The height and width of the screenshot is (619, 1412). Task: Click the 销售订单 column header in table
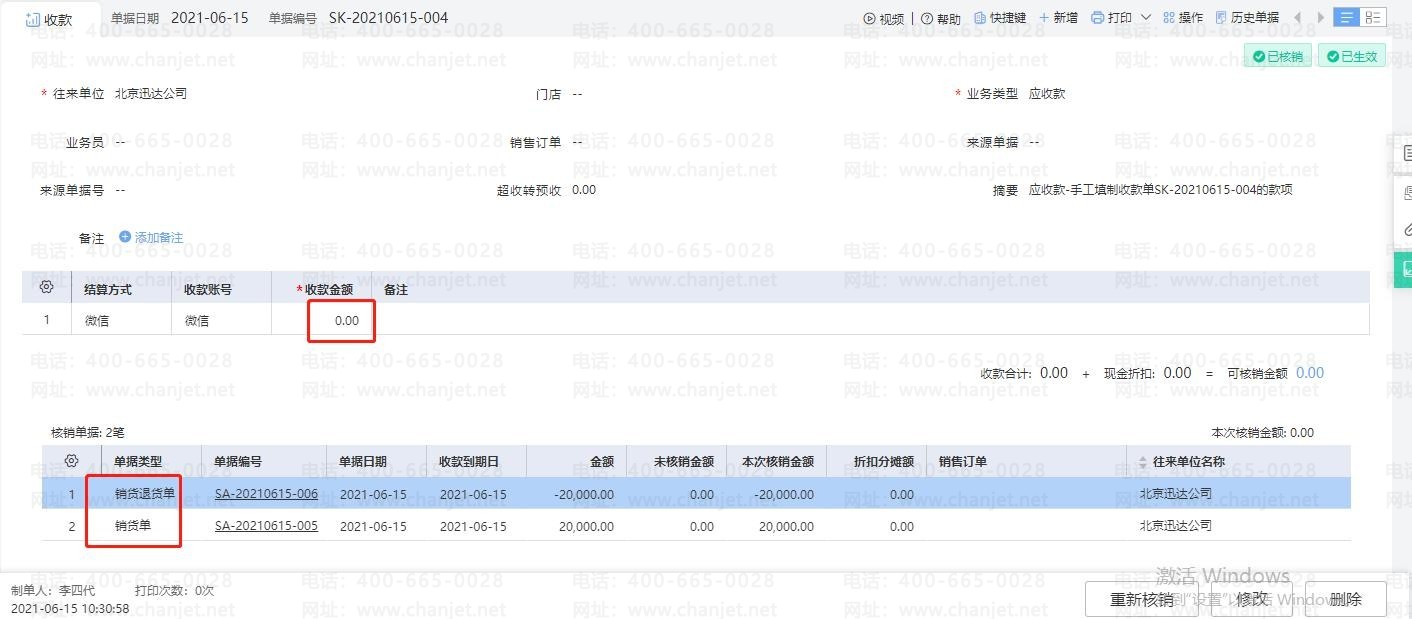962,461
